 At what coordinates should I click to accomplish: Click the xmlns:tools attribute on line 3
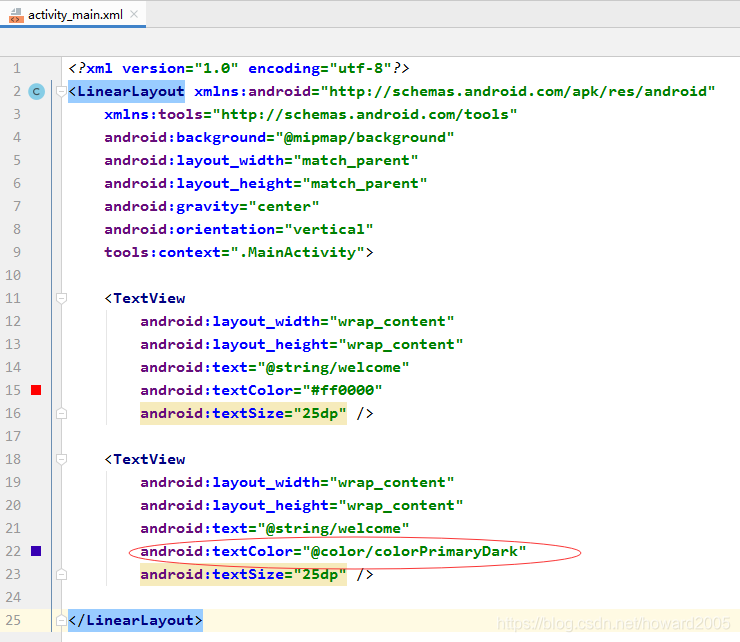pos(311,114)
